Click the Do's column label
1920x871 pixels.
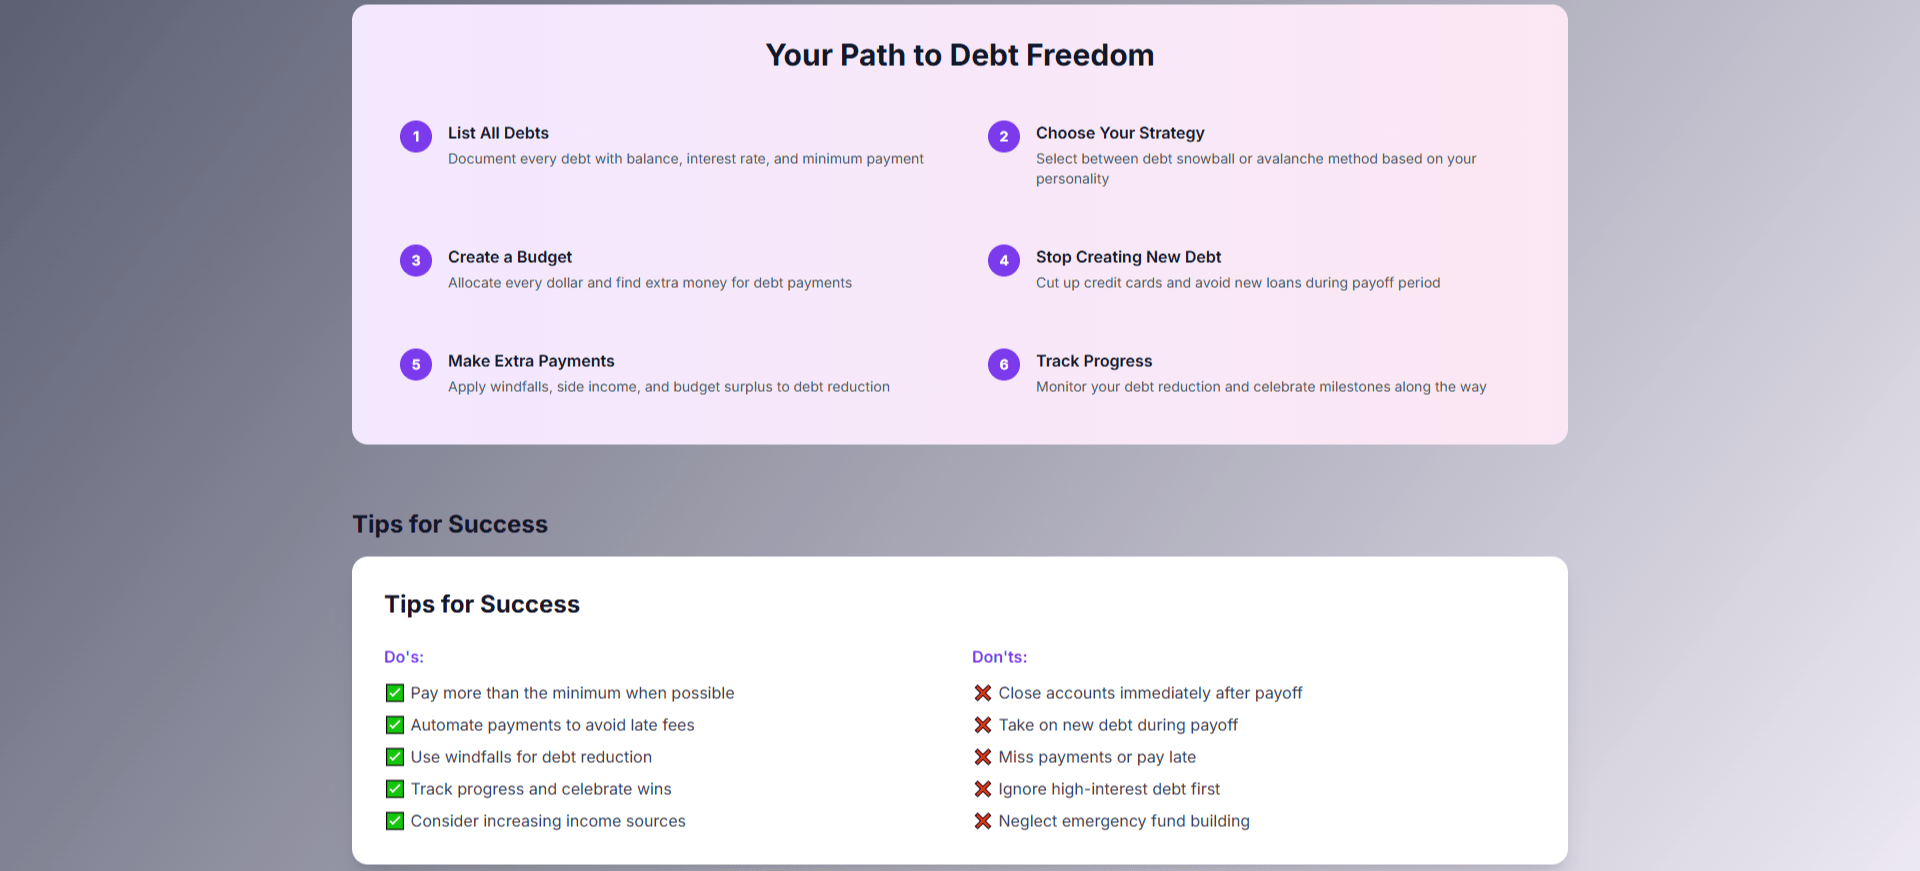[404, 657]
